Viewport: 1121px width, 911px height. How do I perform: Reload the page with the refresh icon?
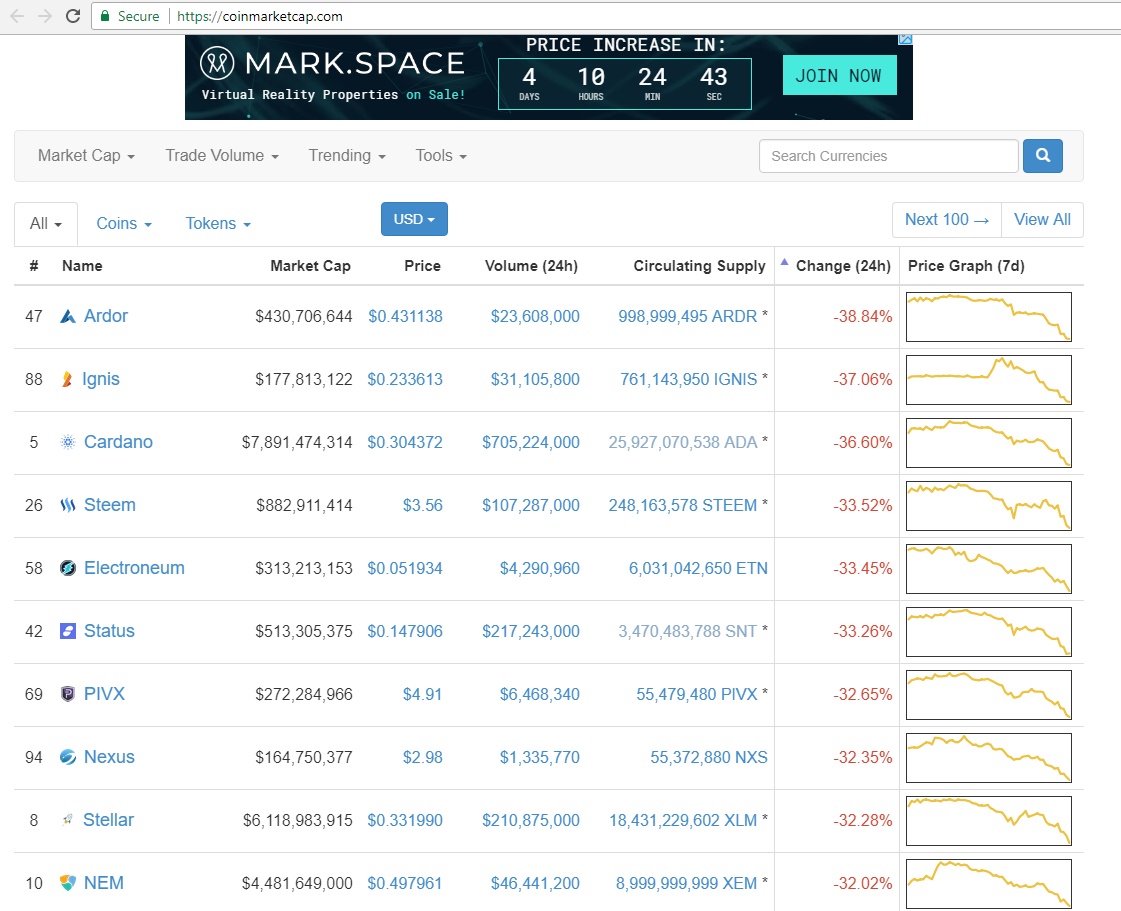point(73,16)
